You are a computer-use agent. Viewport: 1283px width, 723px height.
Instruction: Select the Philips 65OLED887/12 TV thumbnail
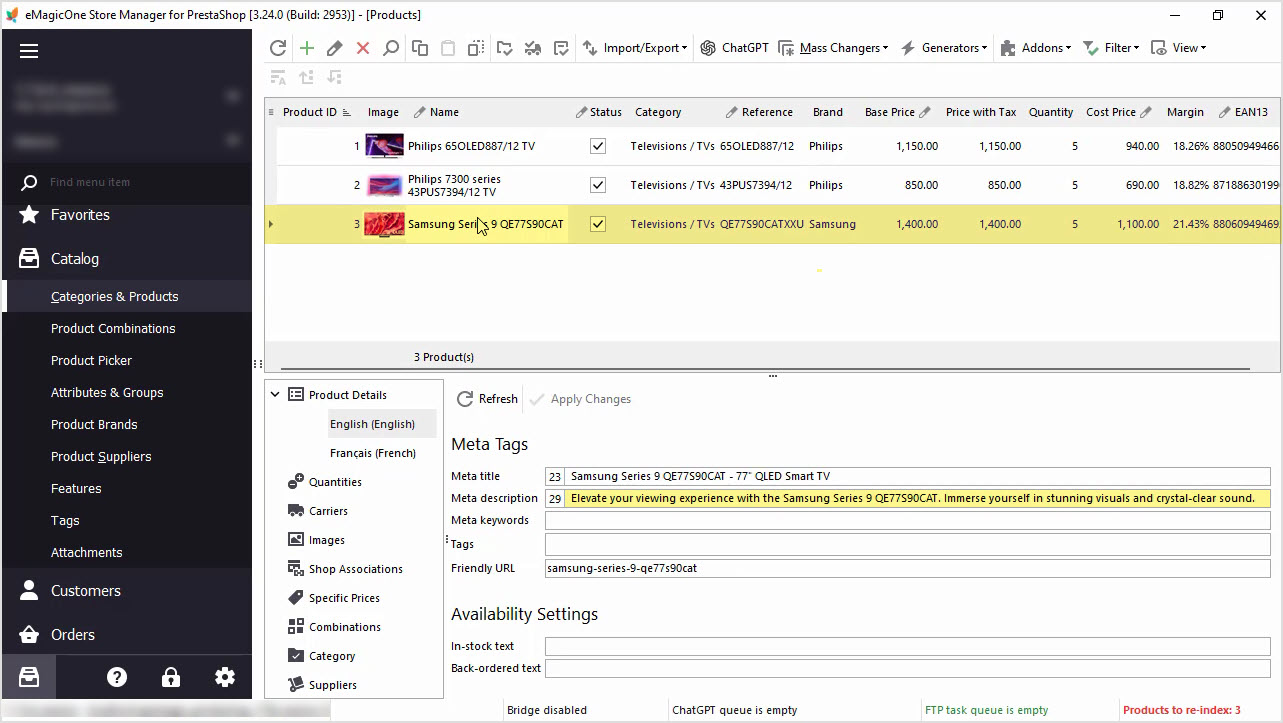(x=384, y=146)
